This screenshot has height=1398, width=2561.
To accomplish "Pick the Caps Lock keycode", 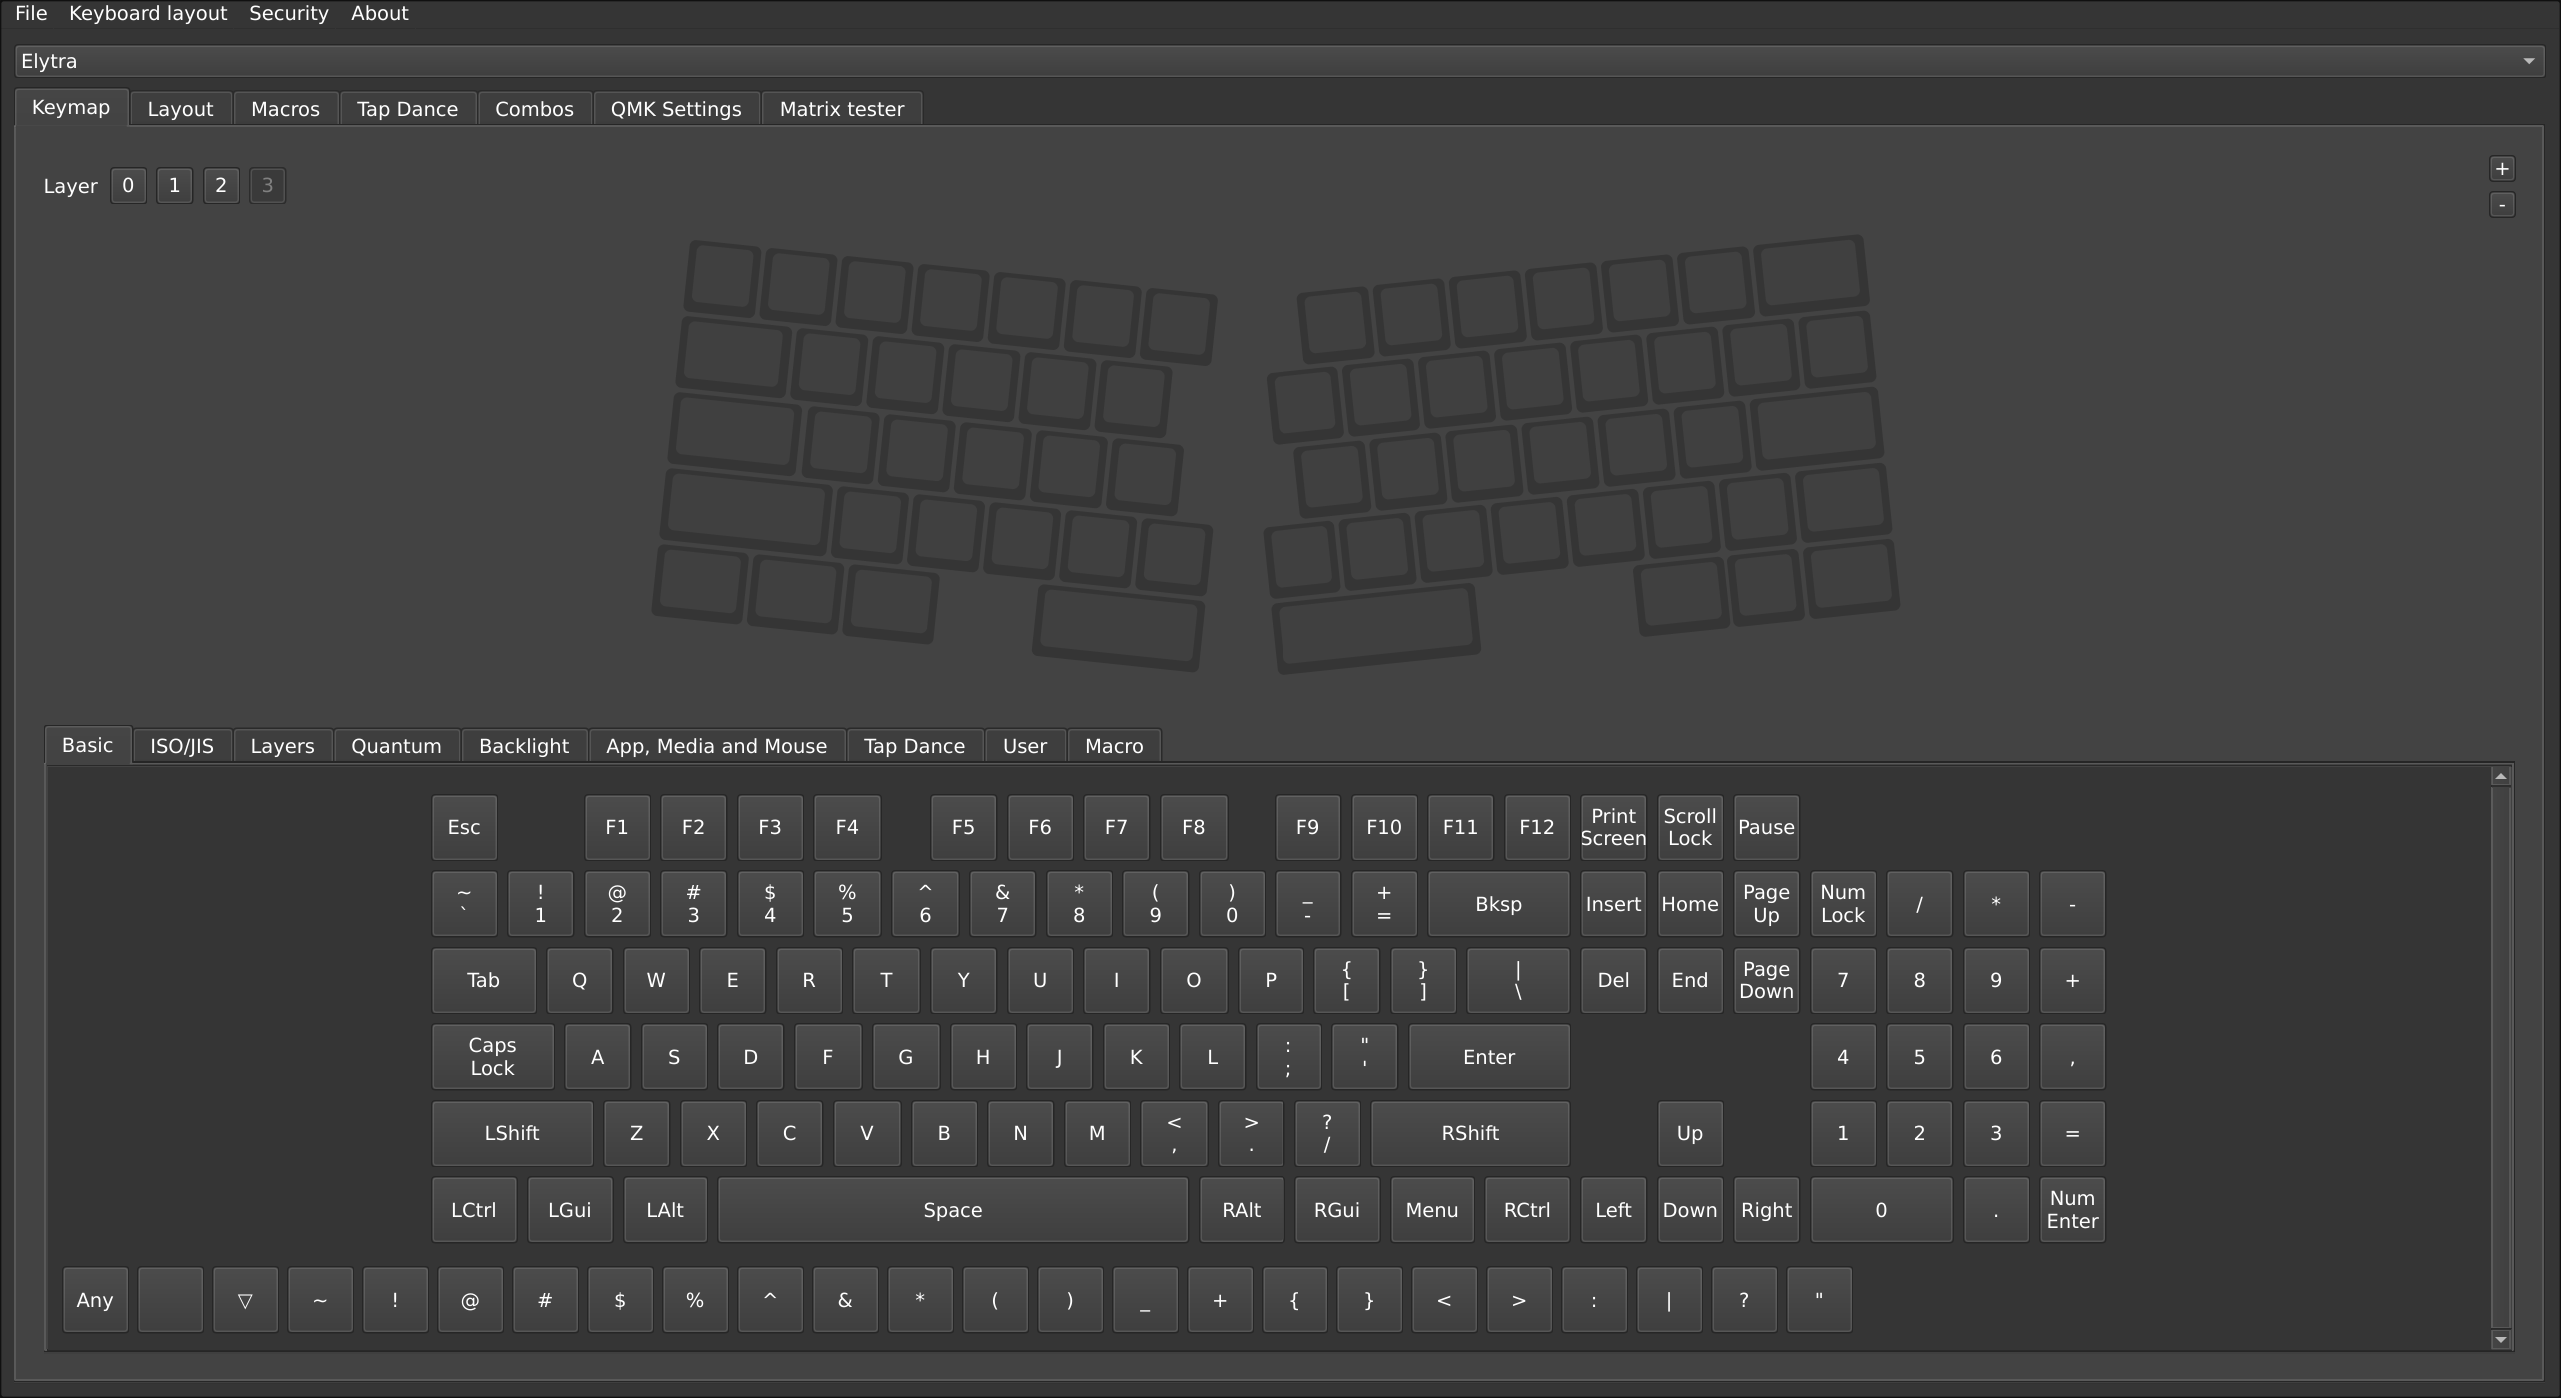I will pos(492,1056).
